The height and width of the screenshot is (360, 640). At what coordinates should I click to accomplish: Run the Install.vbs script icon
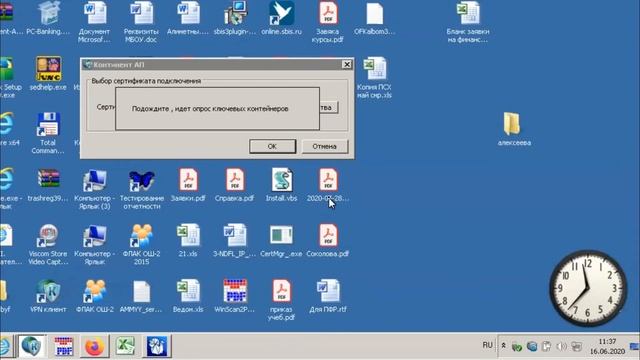click(281, 185)
